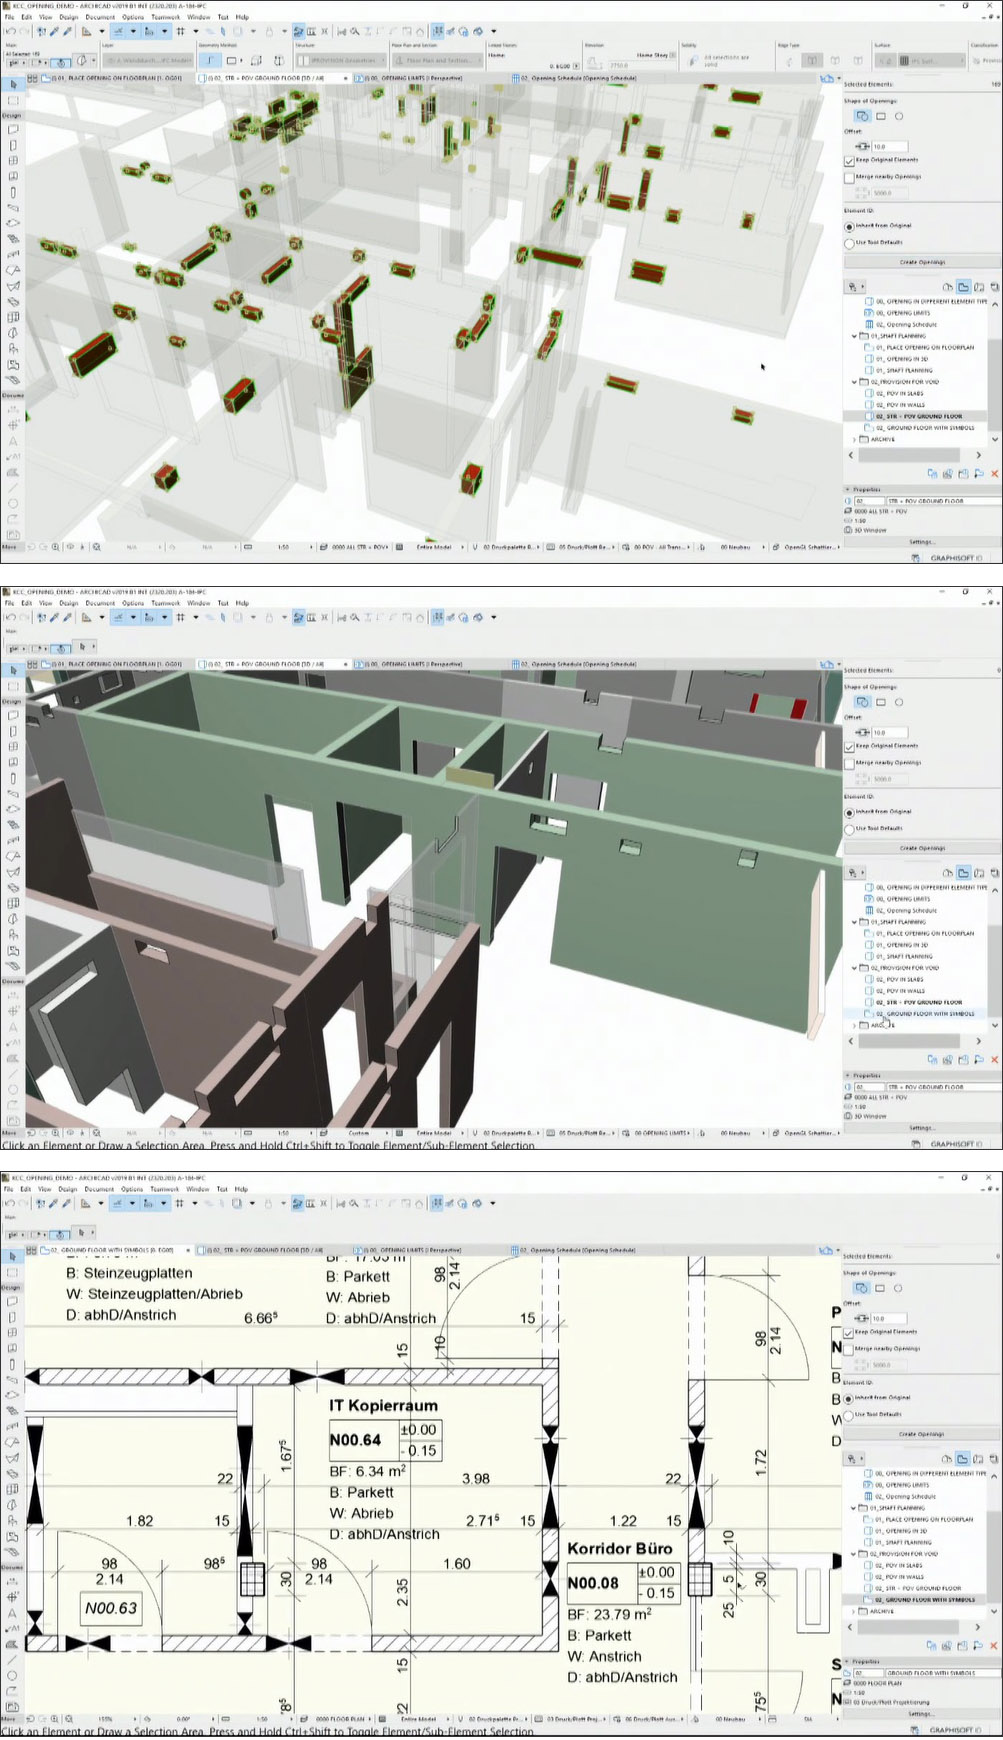Select Inherit from Original in top window
1003x1740 pixels.
[849, 226]
